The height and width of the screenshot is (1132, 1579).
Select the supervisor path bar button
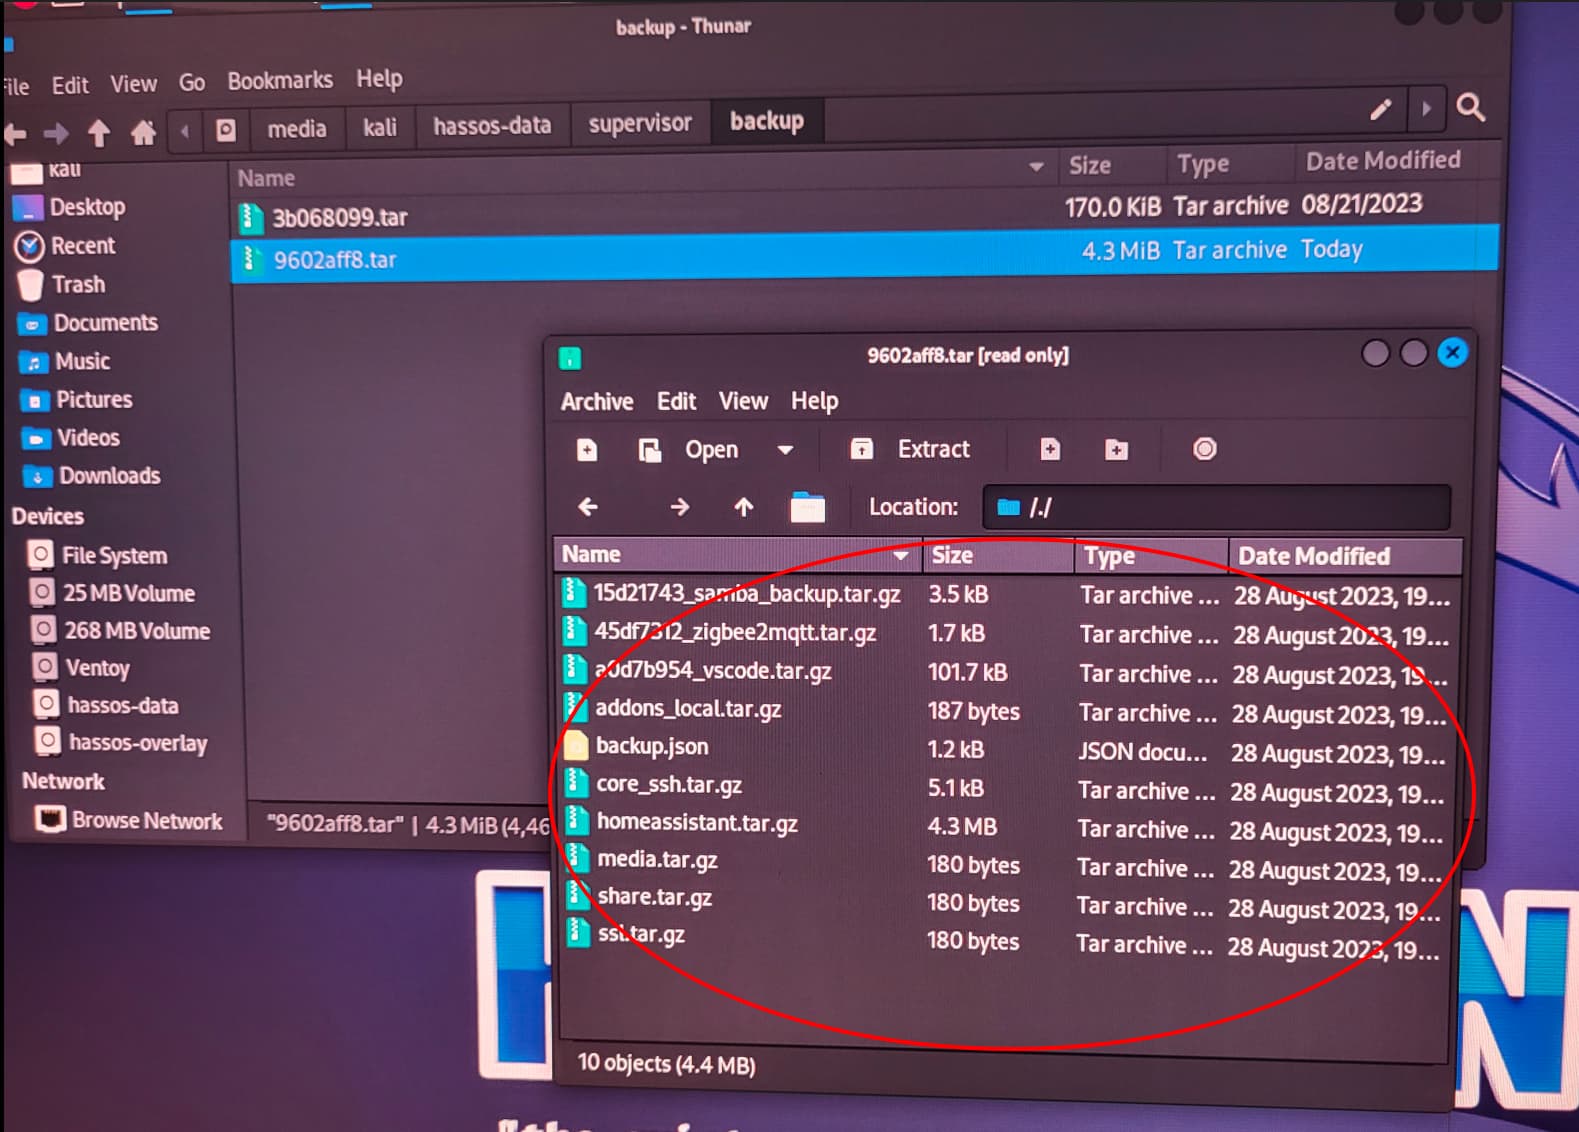tap(640, 123)
